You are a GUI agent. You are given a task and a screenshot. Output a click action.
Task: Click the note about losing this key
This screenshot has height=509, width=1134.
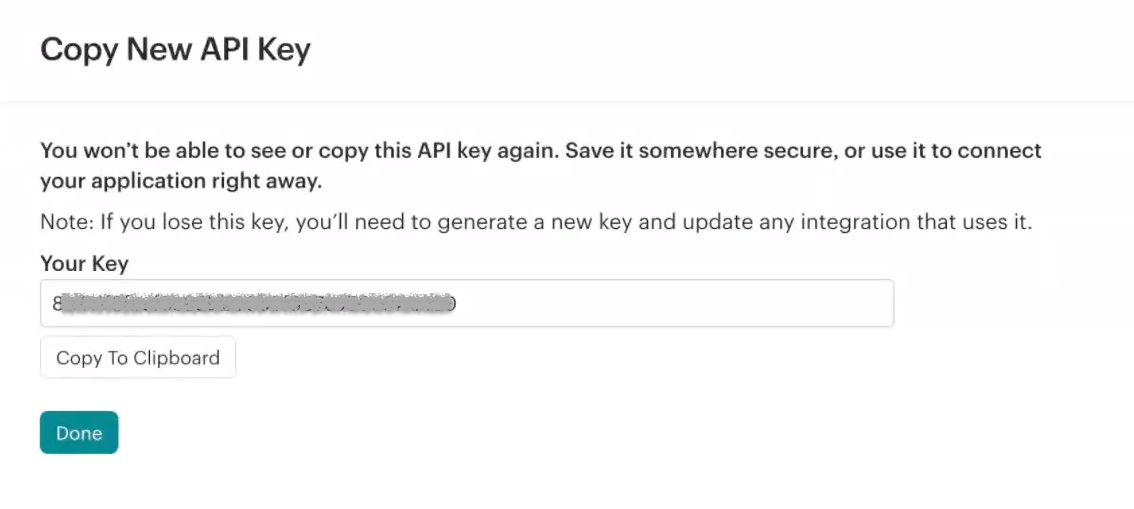[x=535, y=222]
